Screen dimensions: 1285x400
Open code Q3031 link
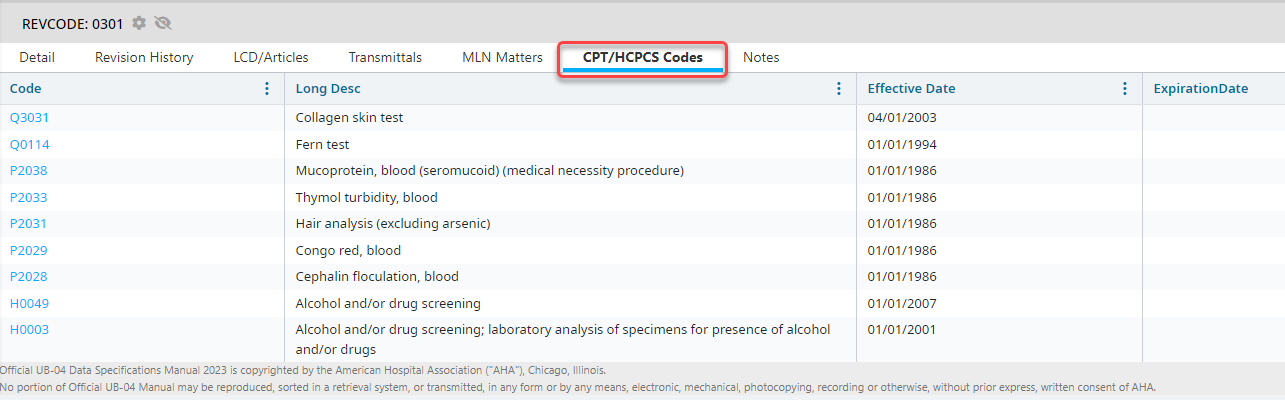tap(29, 118)
